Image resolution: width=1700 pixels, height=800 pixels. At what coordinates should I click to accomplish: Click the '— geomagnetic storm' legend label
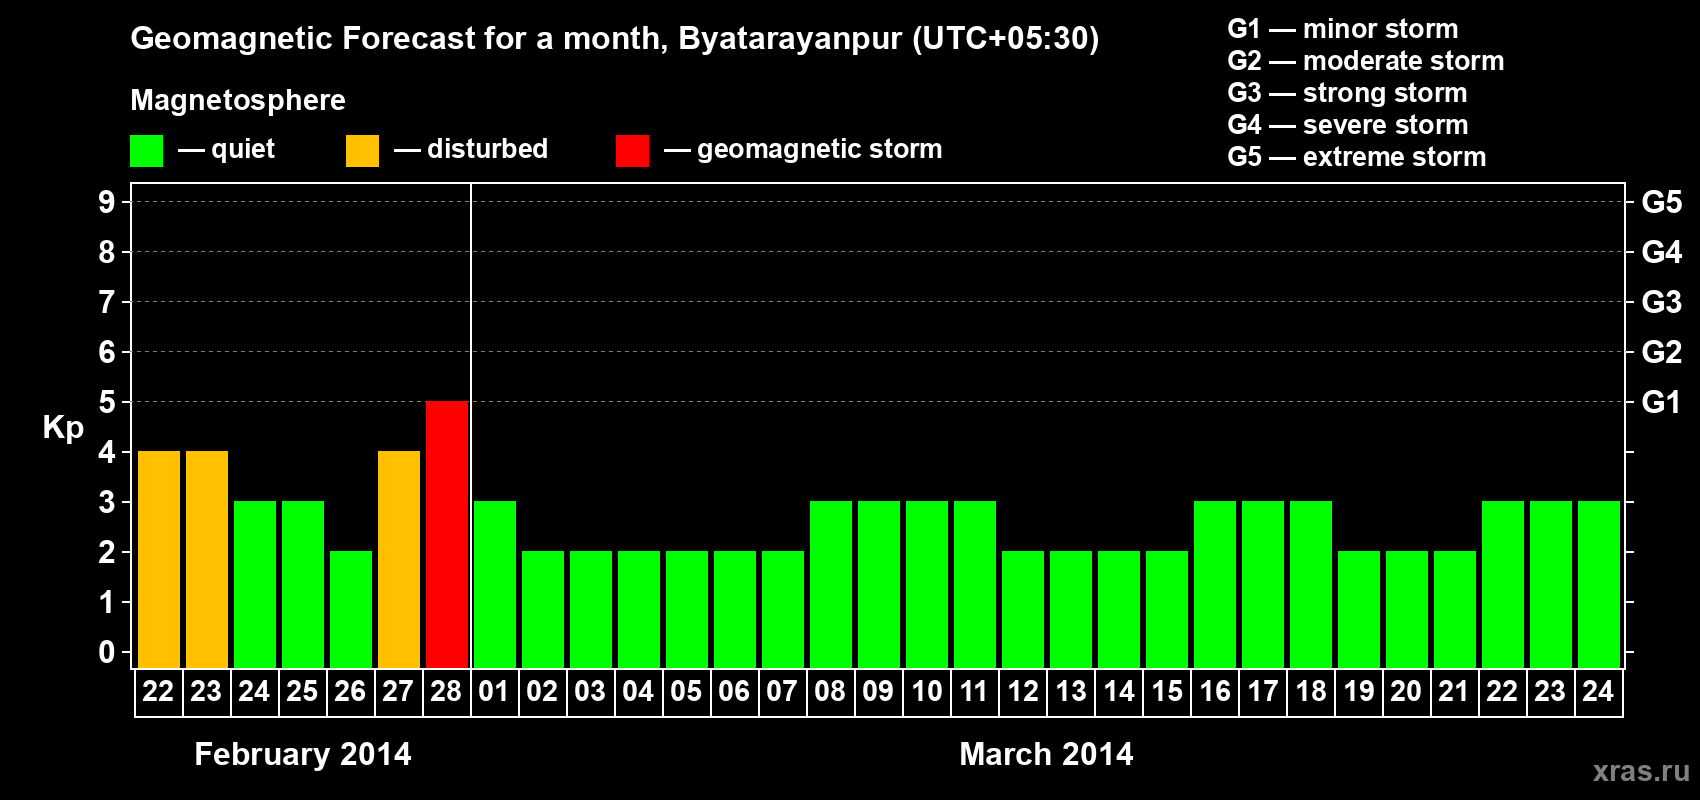click(x=803, y=150)
